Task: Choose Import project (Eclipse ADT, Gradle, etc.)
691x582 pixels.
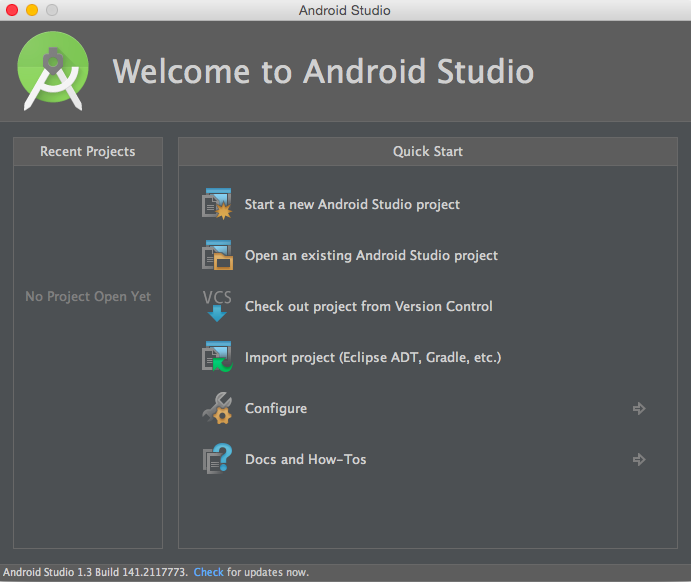Action: (x=372, y=357)
